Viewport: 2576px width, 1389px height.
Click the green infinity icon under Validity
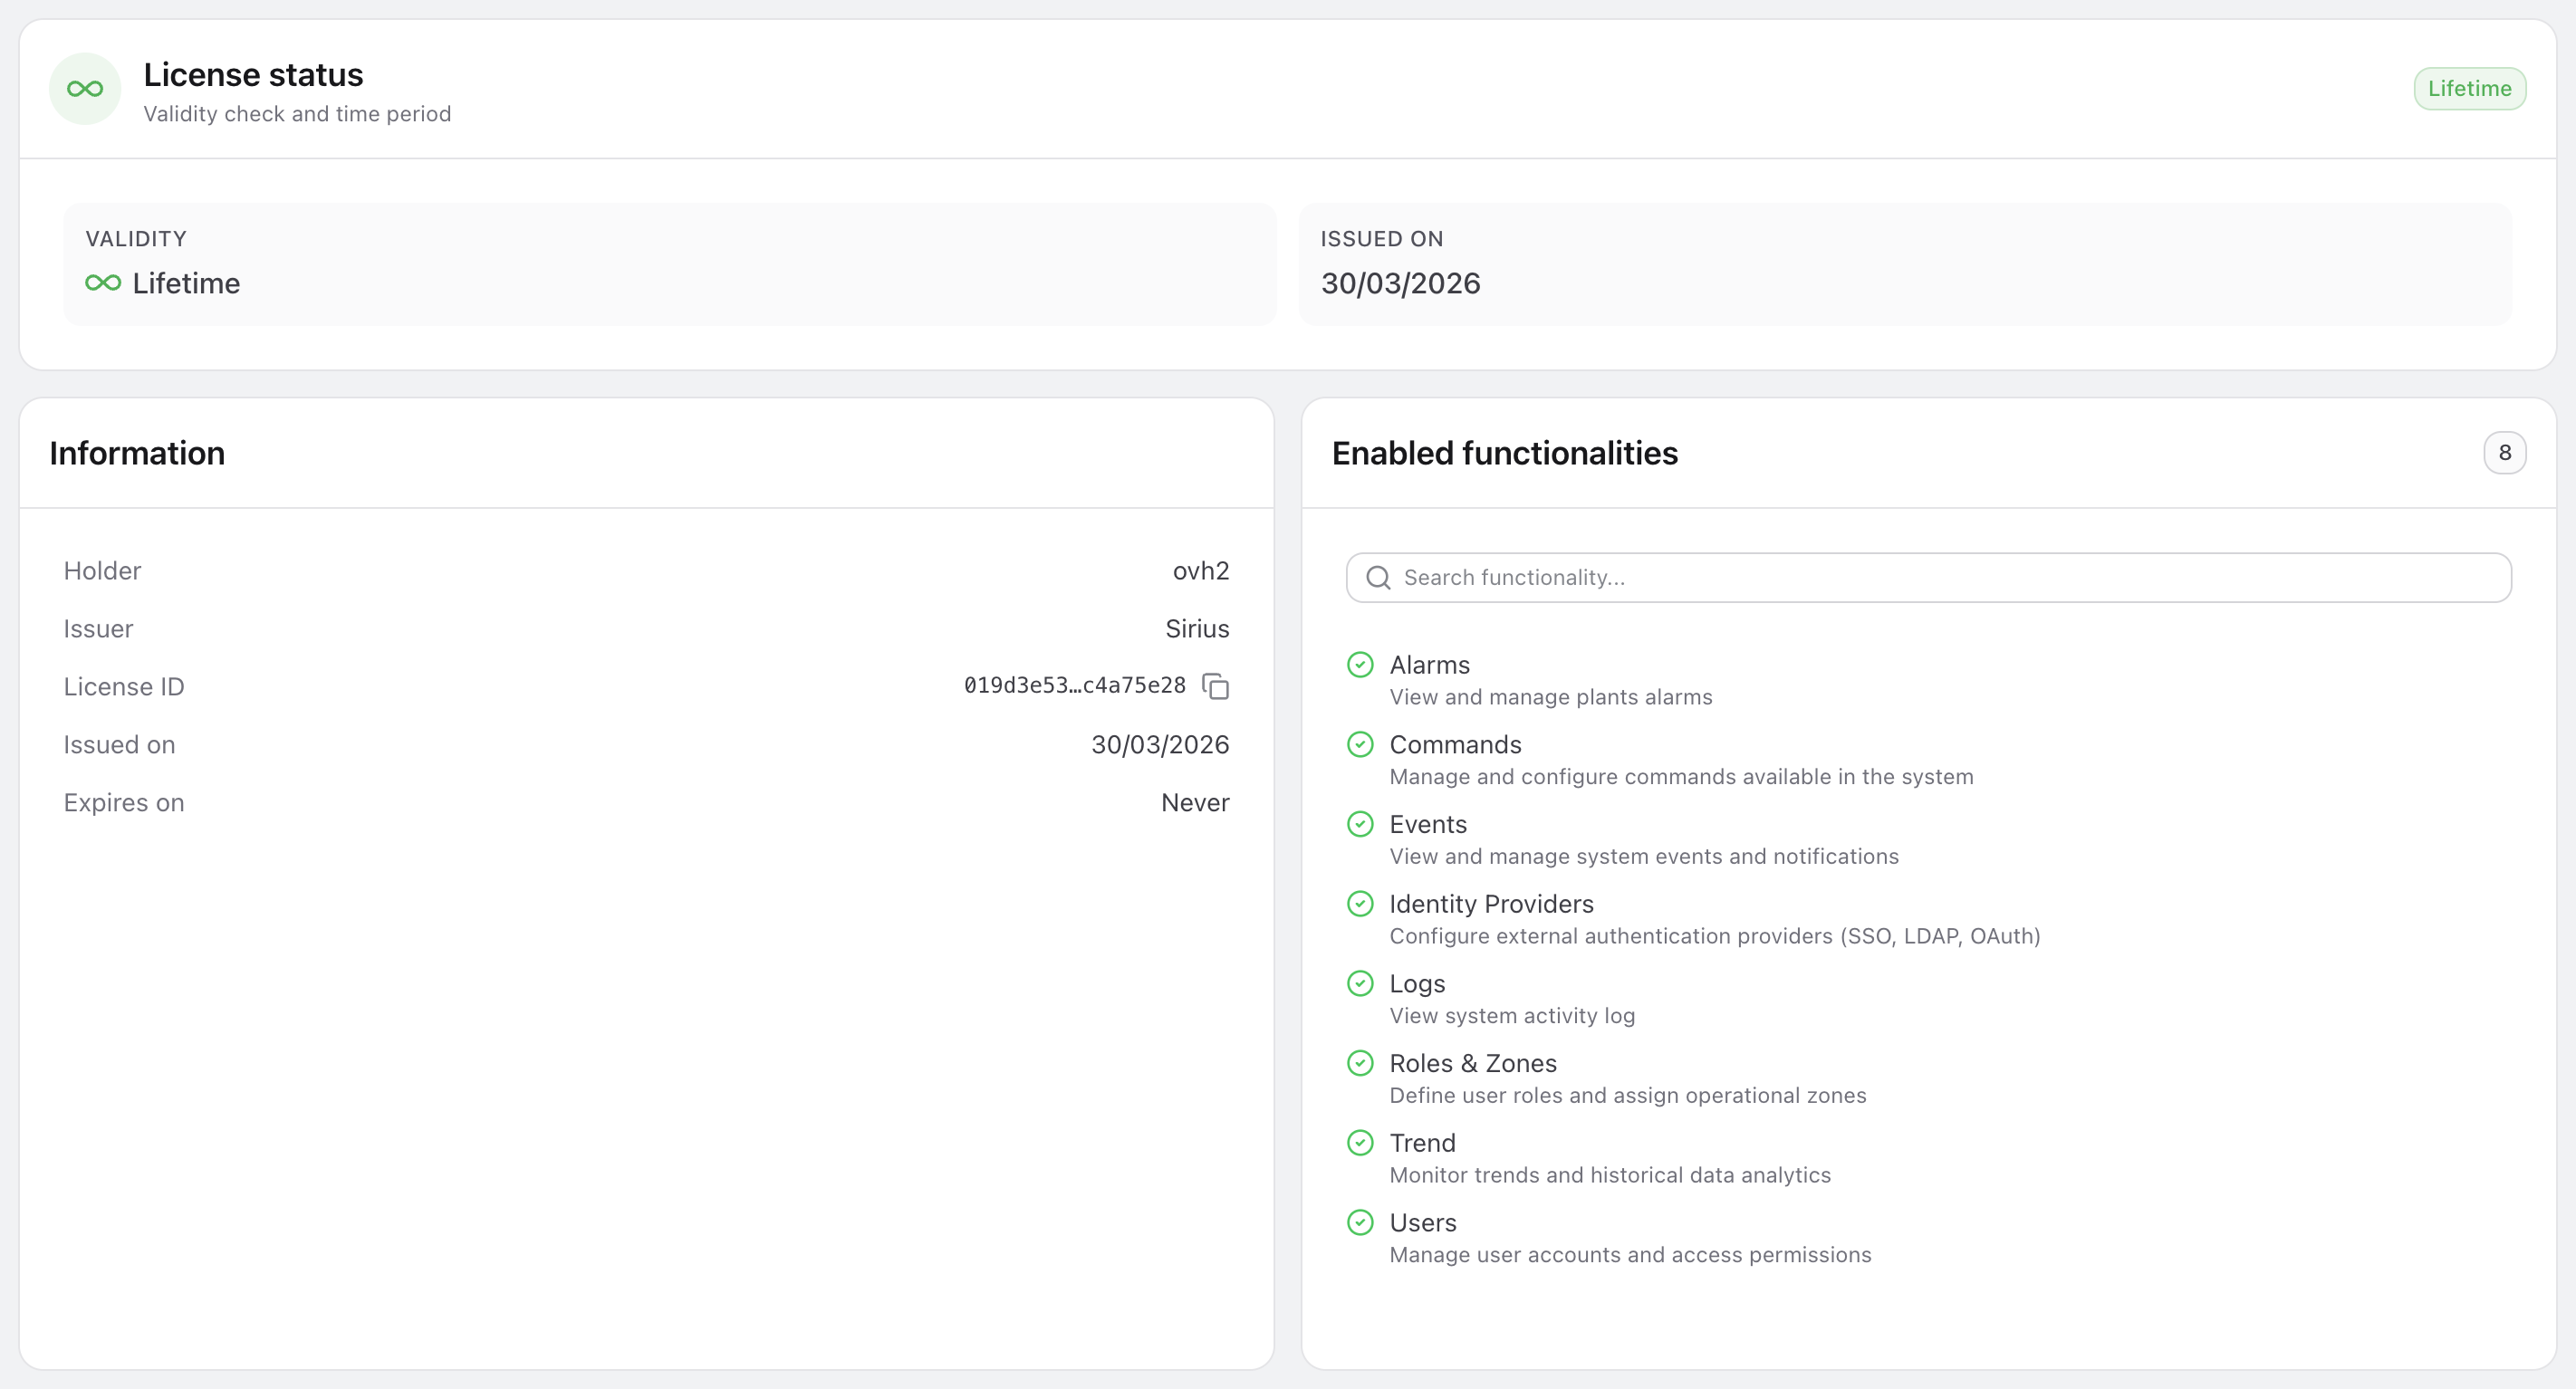point(103,283)
